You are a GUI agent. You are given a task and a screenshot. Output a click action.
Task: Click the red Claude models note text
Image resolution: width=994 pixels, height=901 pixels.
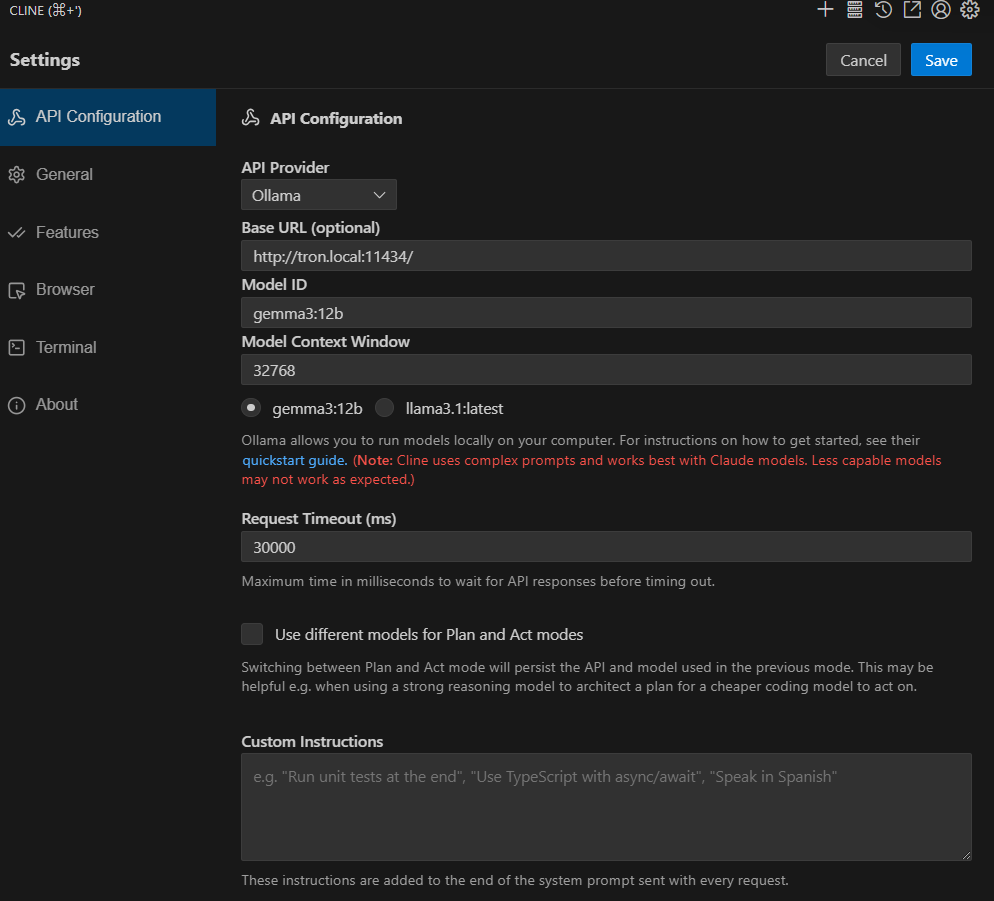coord(591,470)
